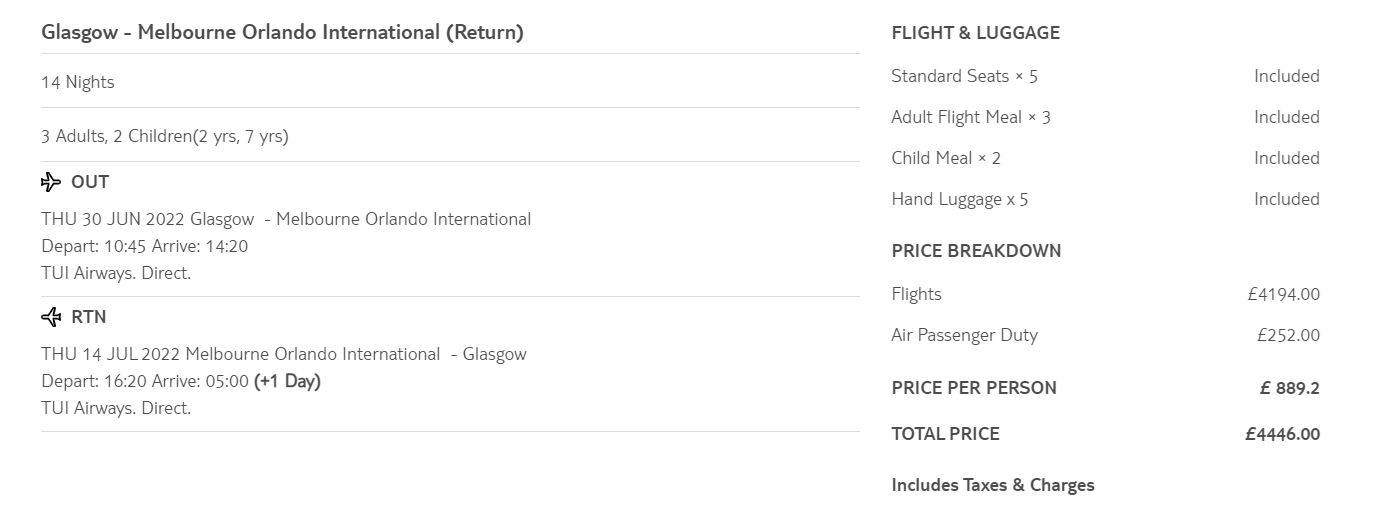Click the total price £4446.00 value

(1282, 434)
